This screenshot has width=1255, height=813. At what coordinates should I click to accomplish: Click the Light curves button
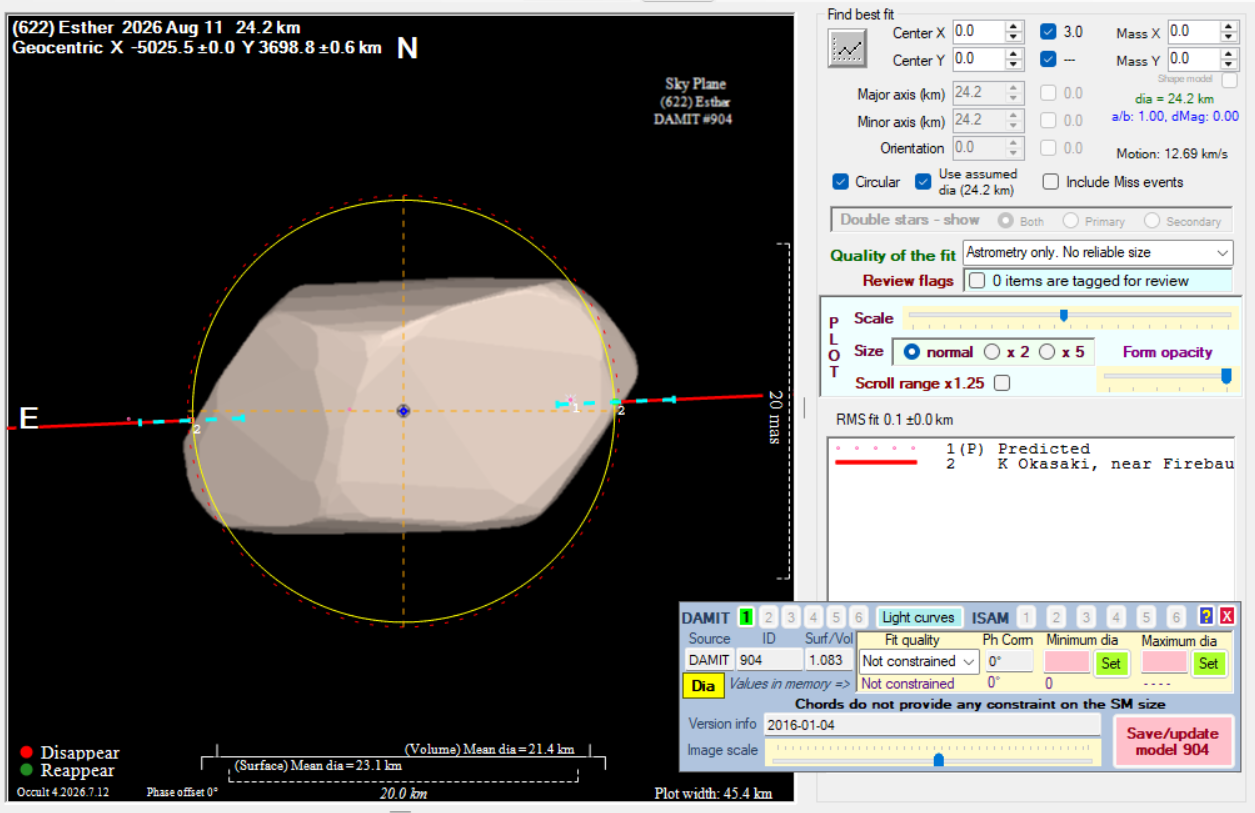(x=918, y=618)
